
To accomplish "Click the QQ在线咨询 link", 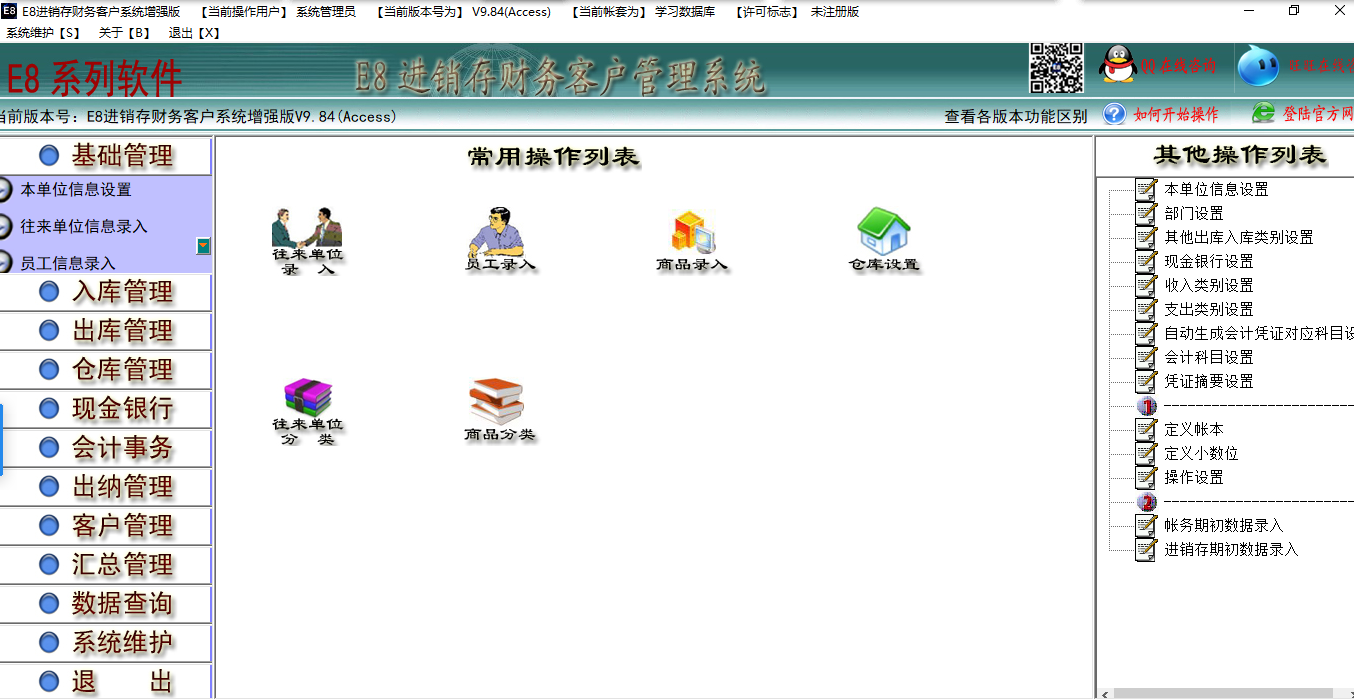I will 1179,66.
